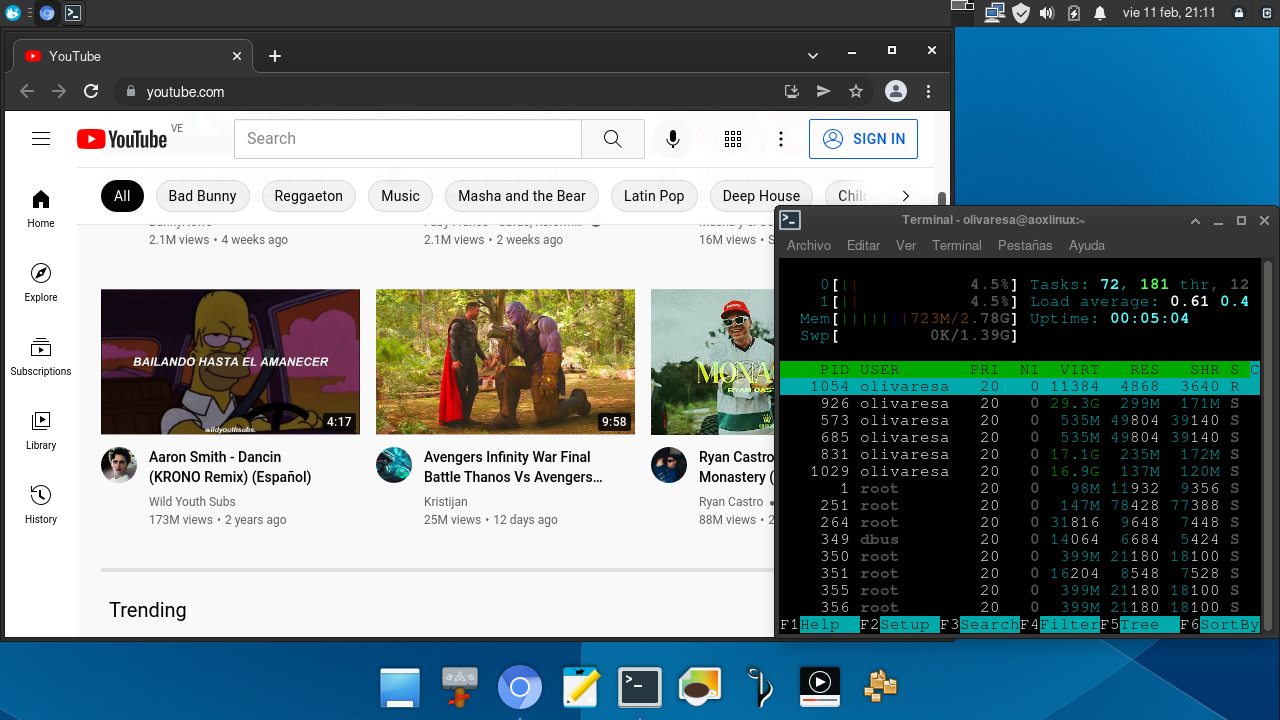The width and height of the screenshot is (1280, 720).
Task: Click the YouTube logo
Action: (x=122, y=139)
